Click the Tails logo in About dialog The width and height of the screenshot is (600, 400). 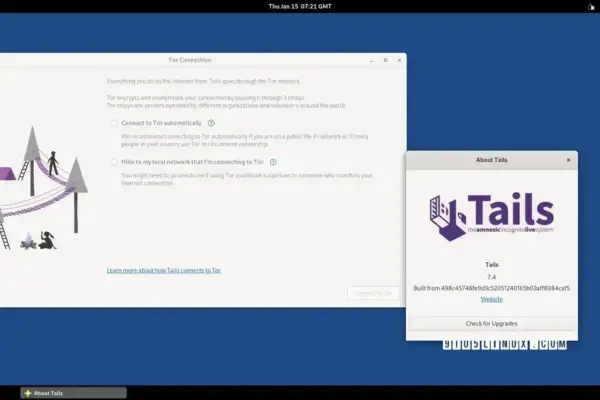[492, 217]
